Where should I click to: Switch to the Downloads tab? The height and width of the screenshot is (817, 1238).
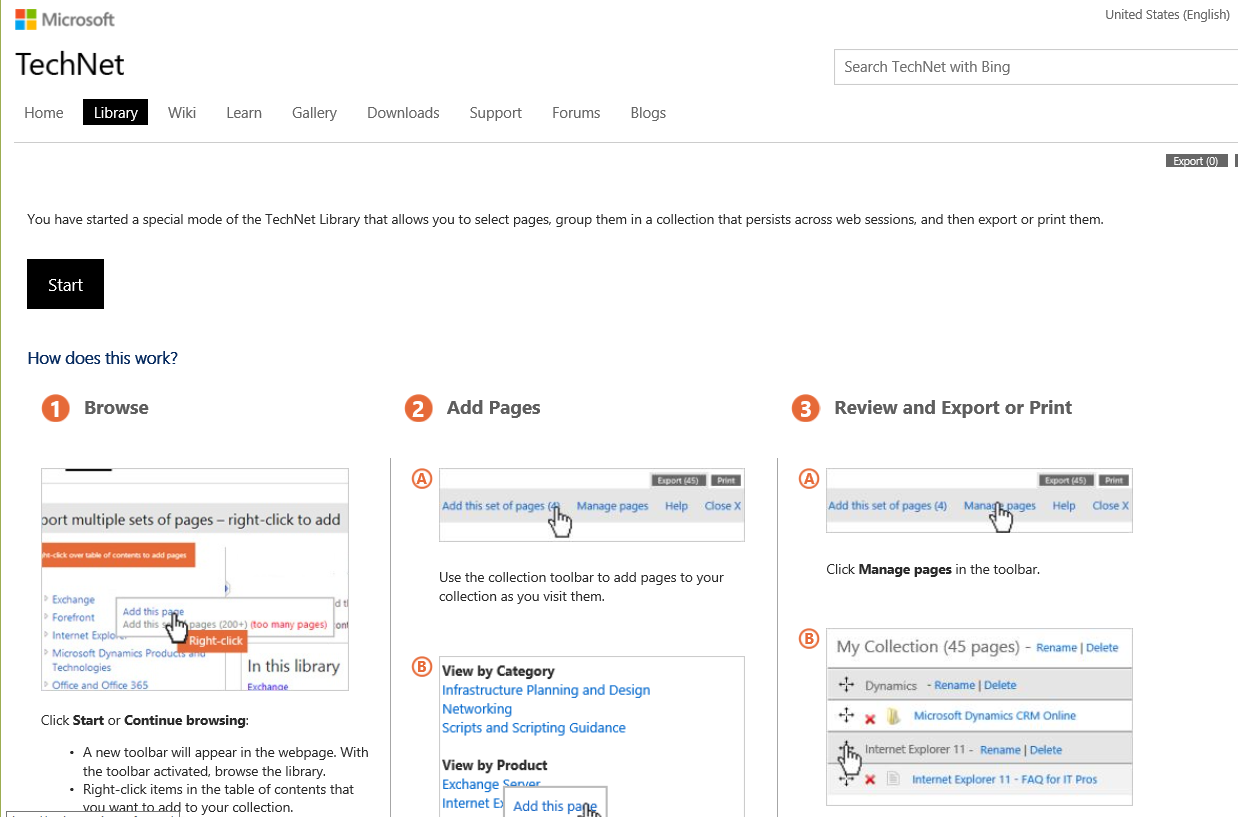coord(403,113)
